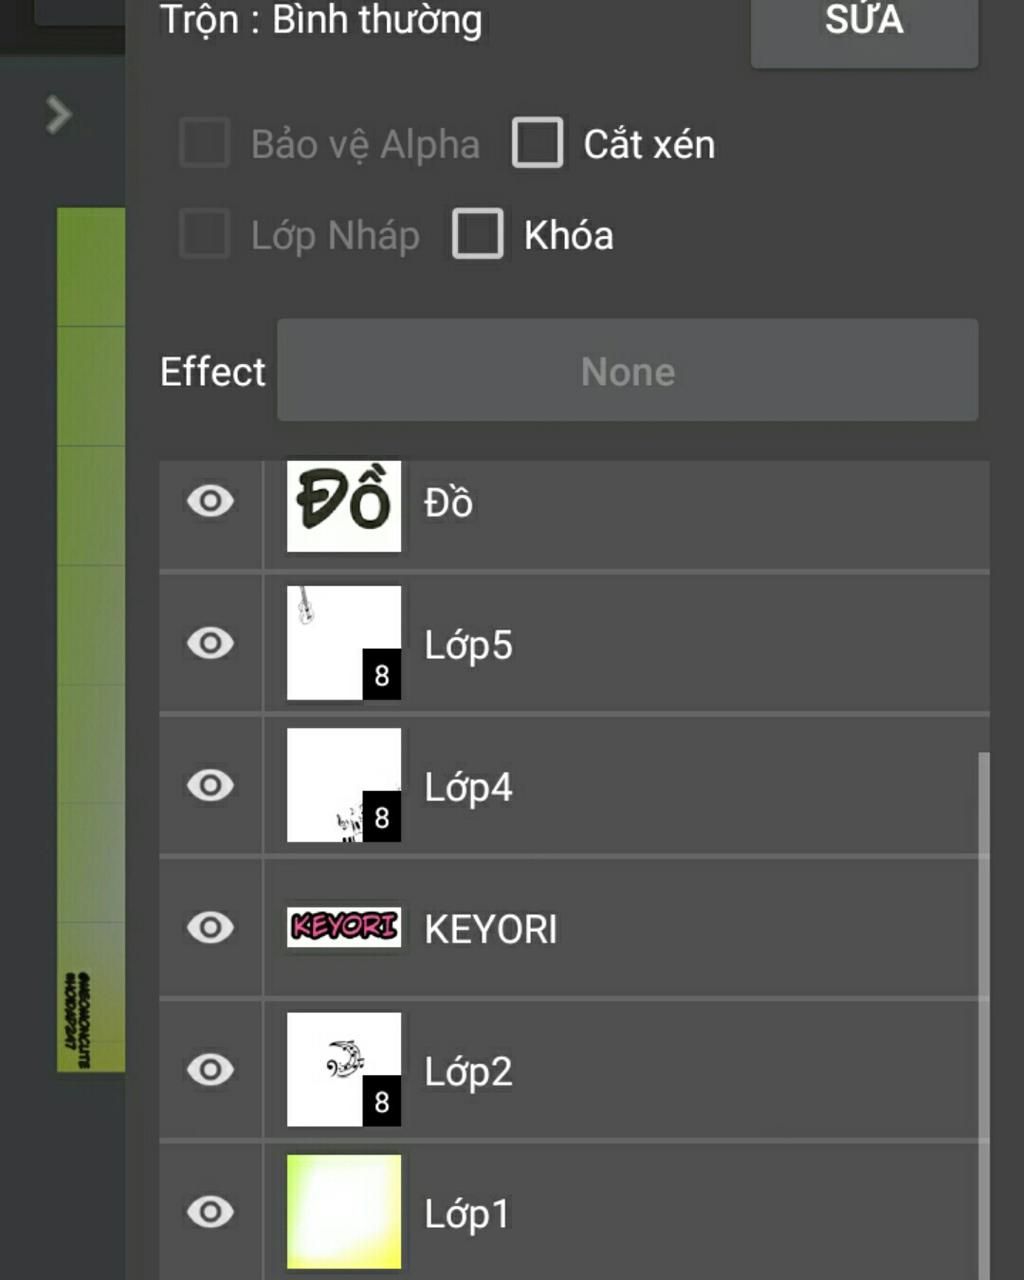Screen dimensions: 1024x1280
Task: Hide the Đồ layer with eye icon
Action: (210, 501)
